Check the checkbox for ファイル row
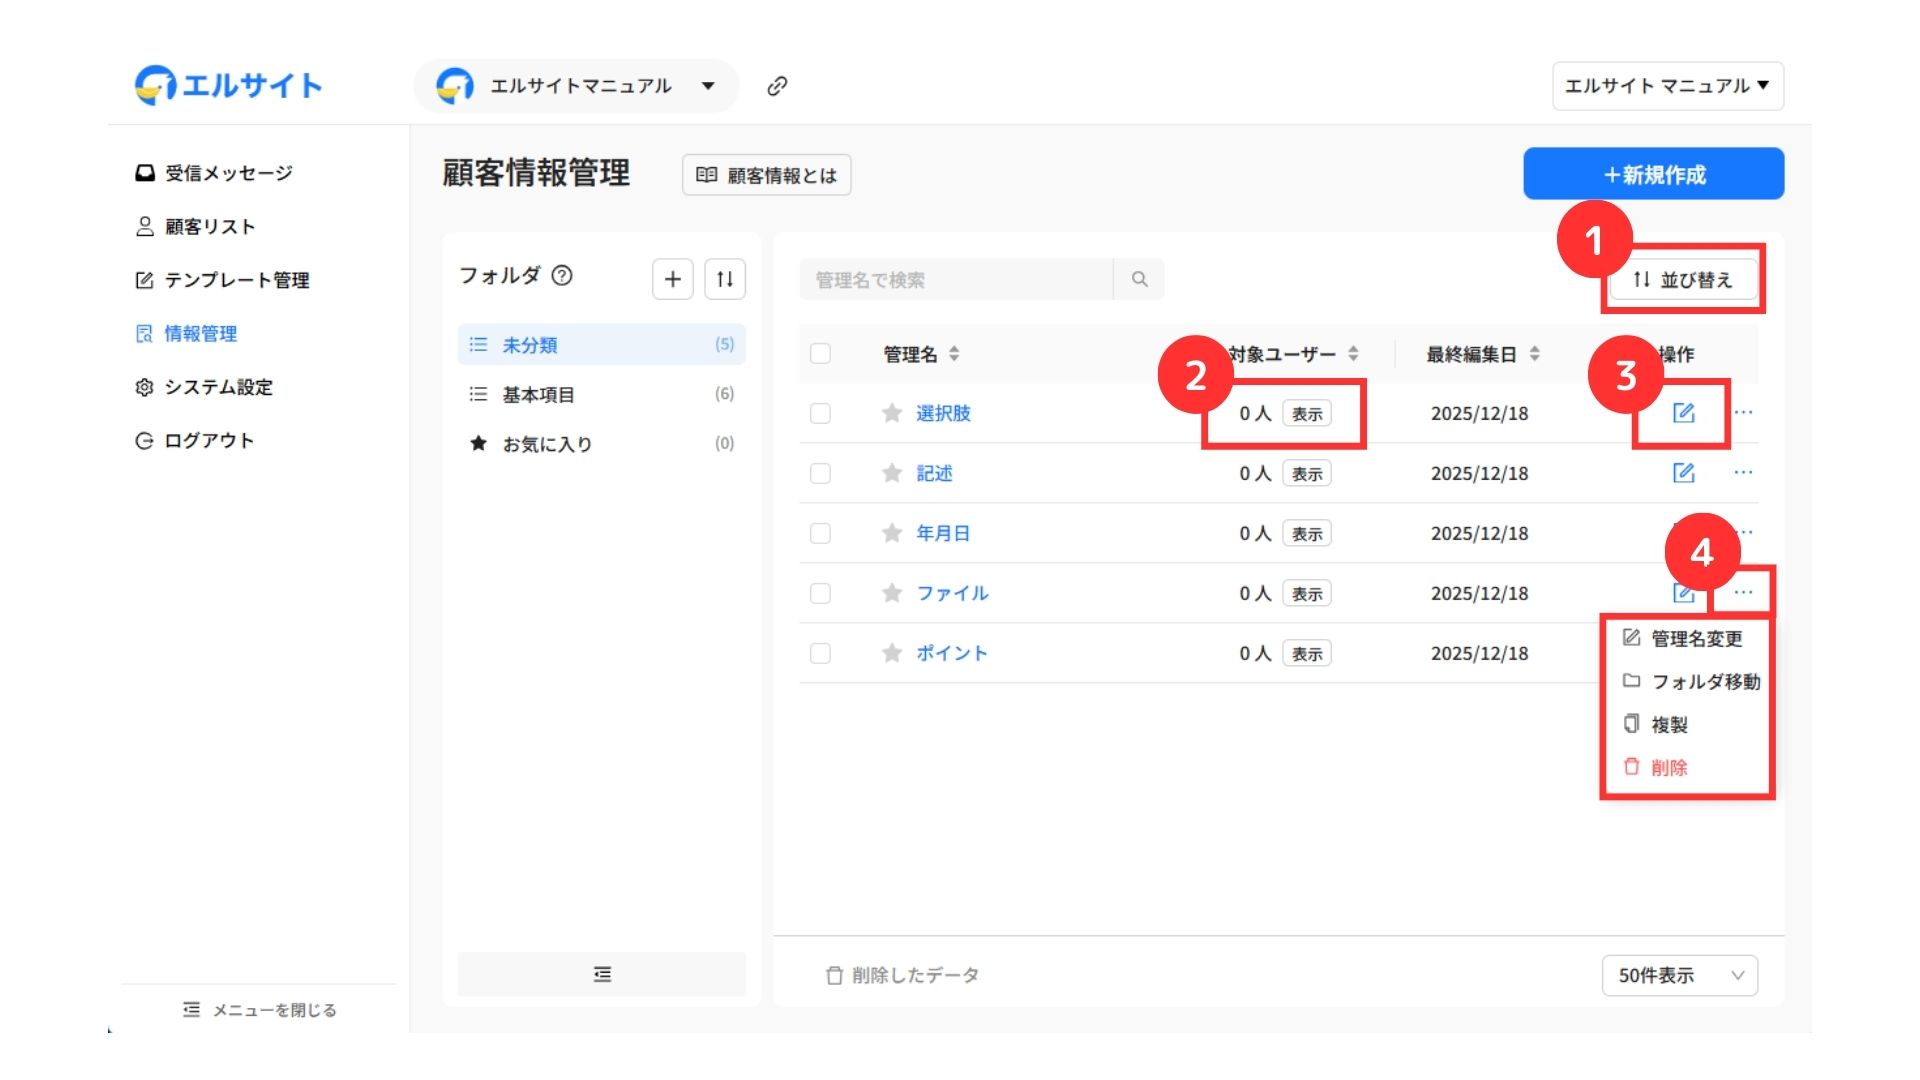Viewport: 1920px width, 1080px height. coord(820,593)
